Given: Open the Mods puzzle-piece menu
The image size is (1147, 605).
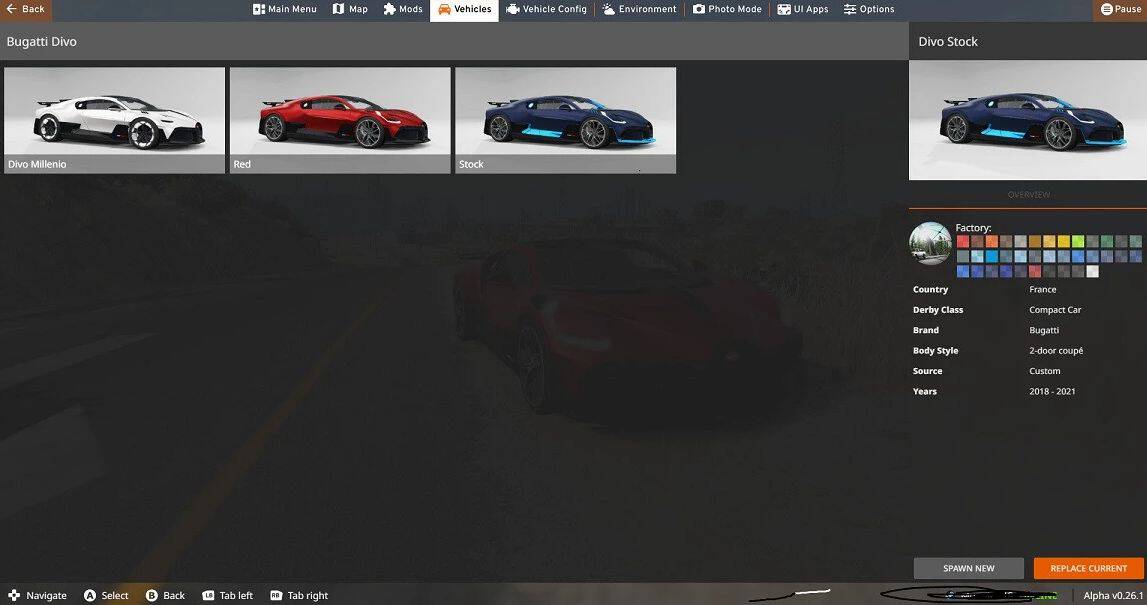Looking at the screenshot, I should click(x=403, y=9).
